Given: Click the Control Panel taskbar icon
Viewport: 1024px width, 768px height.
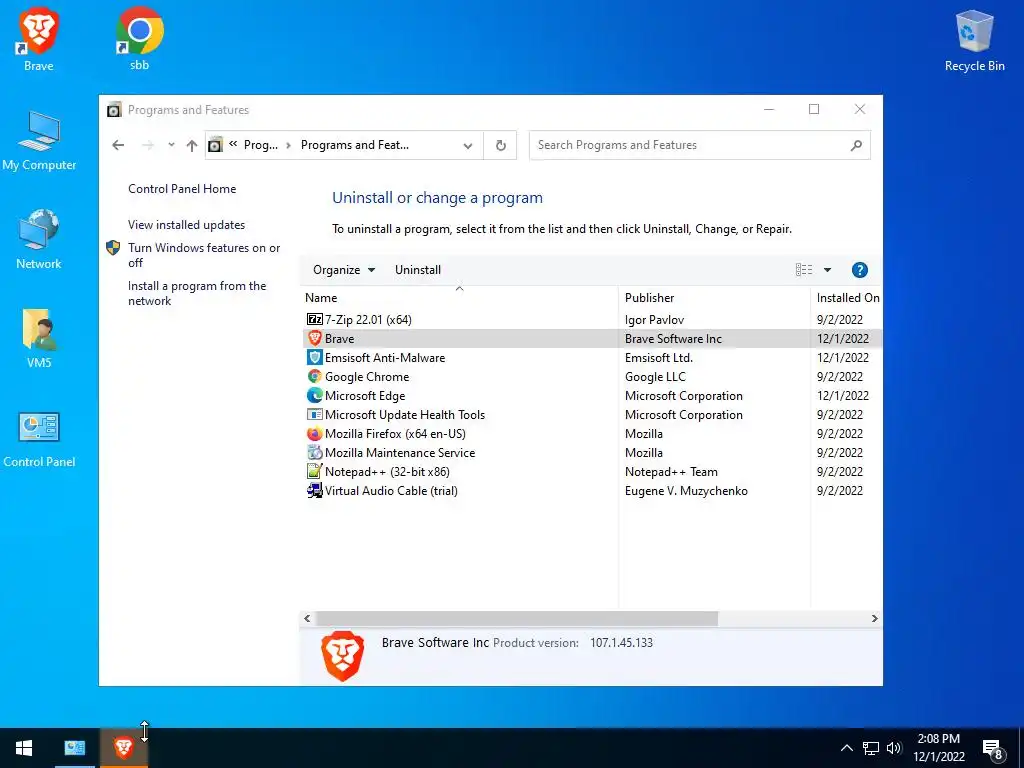Looking at the screenshot, I should click(74, 748).
